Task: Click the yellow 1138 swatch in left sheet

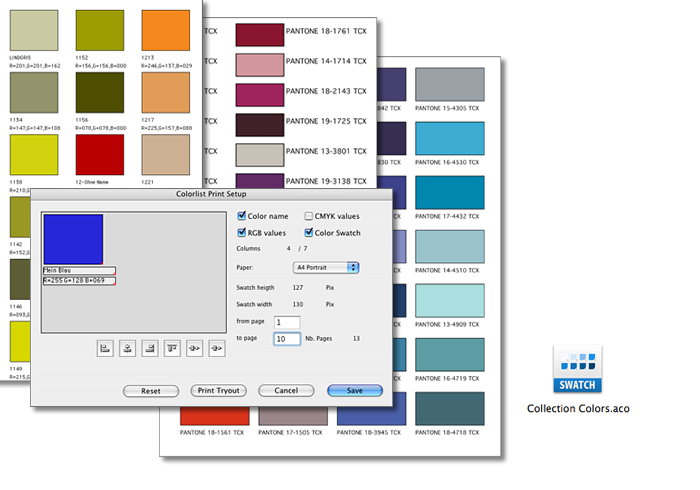Action: tap(34, 155)
